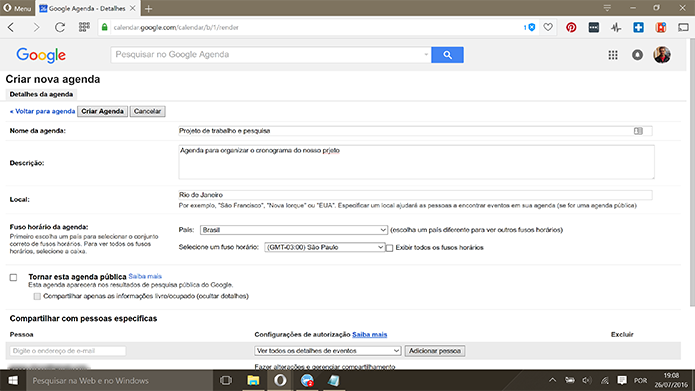Edit the Descrição text area
Image resolution: width=695 pixels, height=391 pixels.
pos(416,162)
